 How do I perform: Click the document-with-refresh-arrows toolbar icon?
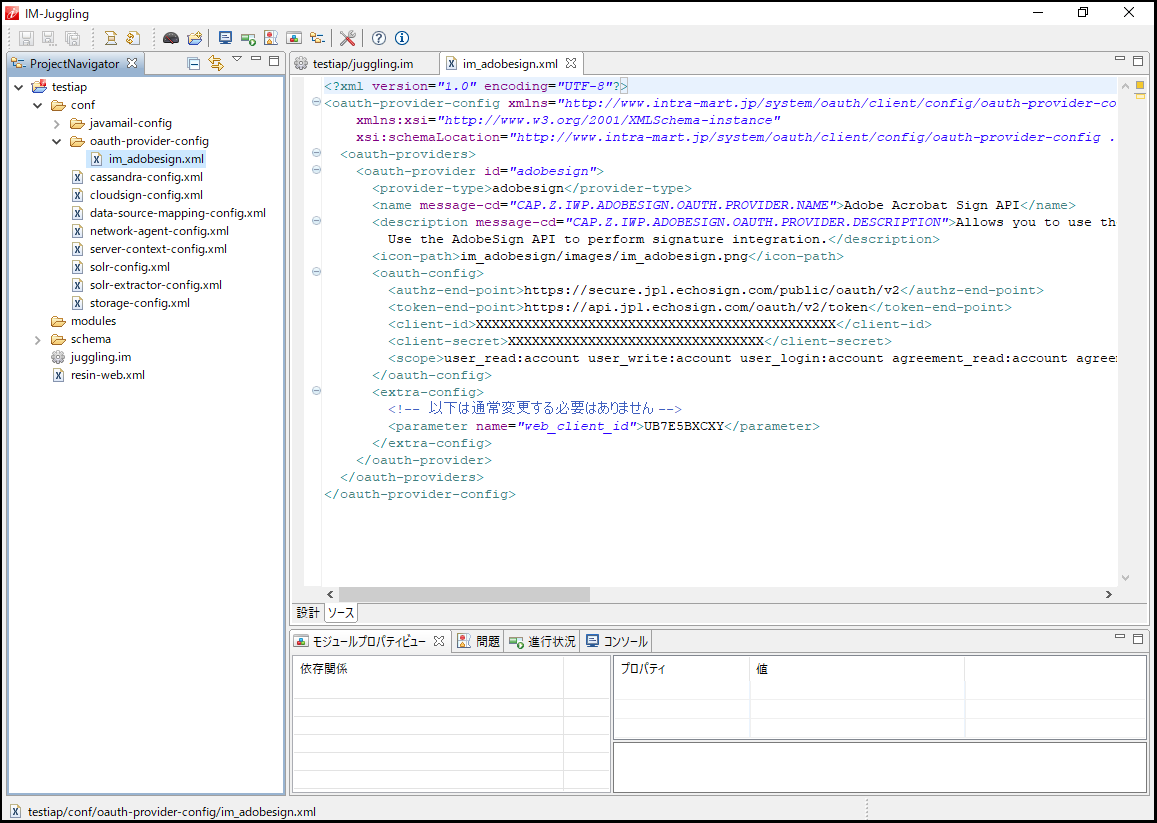coord(135,38)
